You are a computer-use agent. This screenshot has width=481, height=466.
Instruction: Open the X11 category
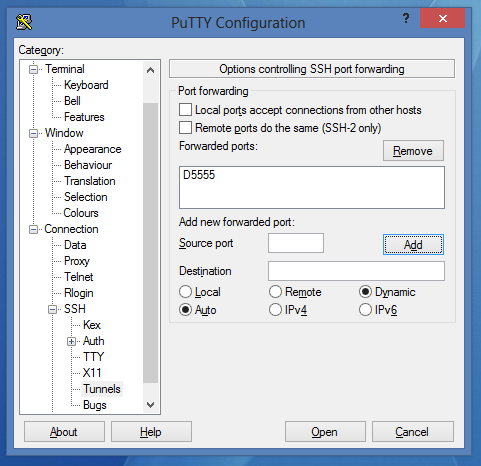click(x=92, y=373)
